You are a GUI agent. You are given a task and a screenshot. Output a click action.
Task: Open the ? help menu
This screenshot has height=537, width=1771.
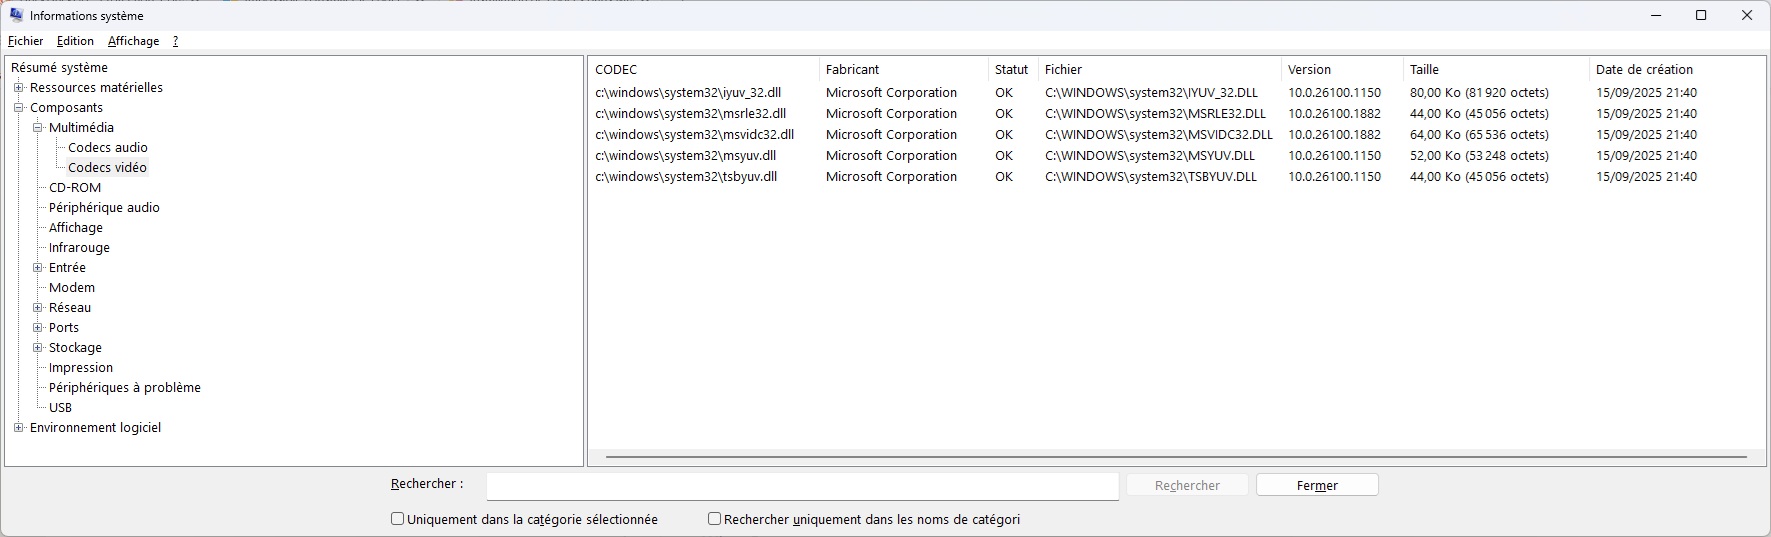[x=176, y=41]
